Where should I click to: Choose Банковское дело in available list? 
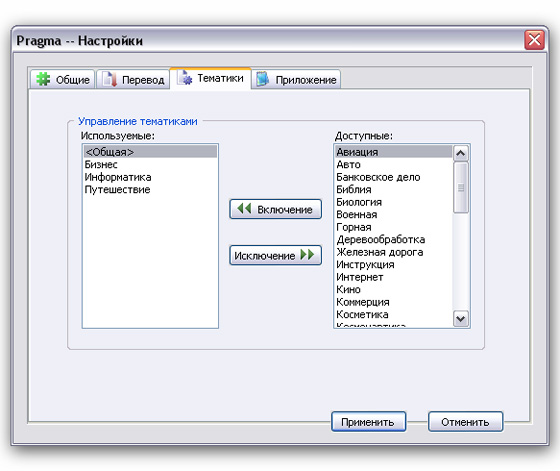[394, 177]
